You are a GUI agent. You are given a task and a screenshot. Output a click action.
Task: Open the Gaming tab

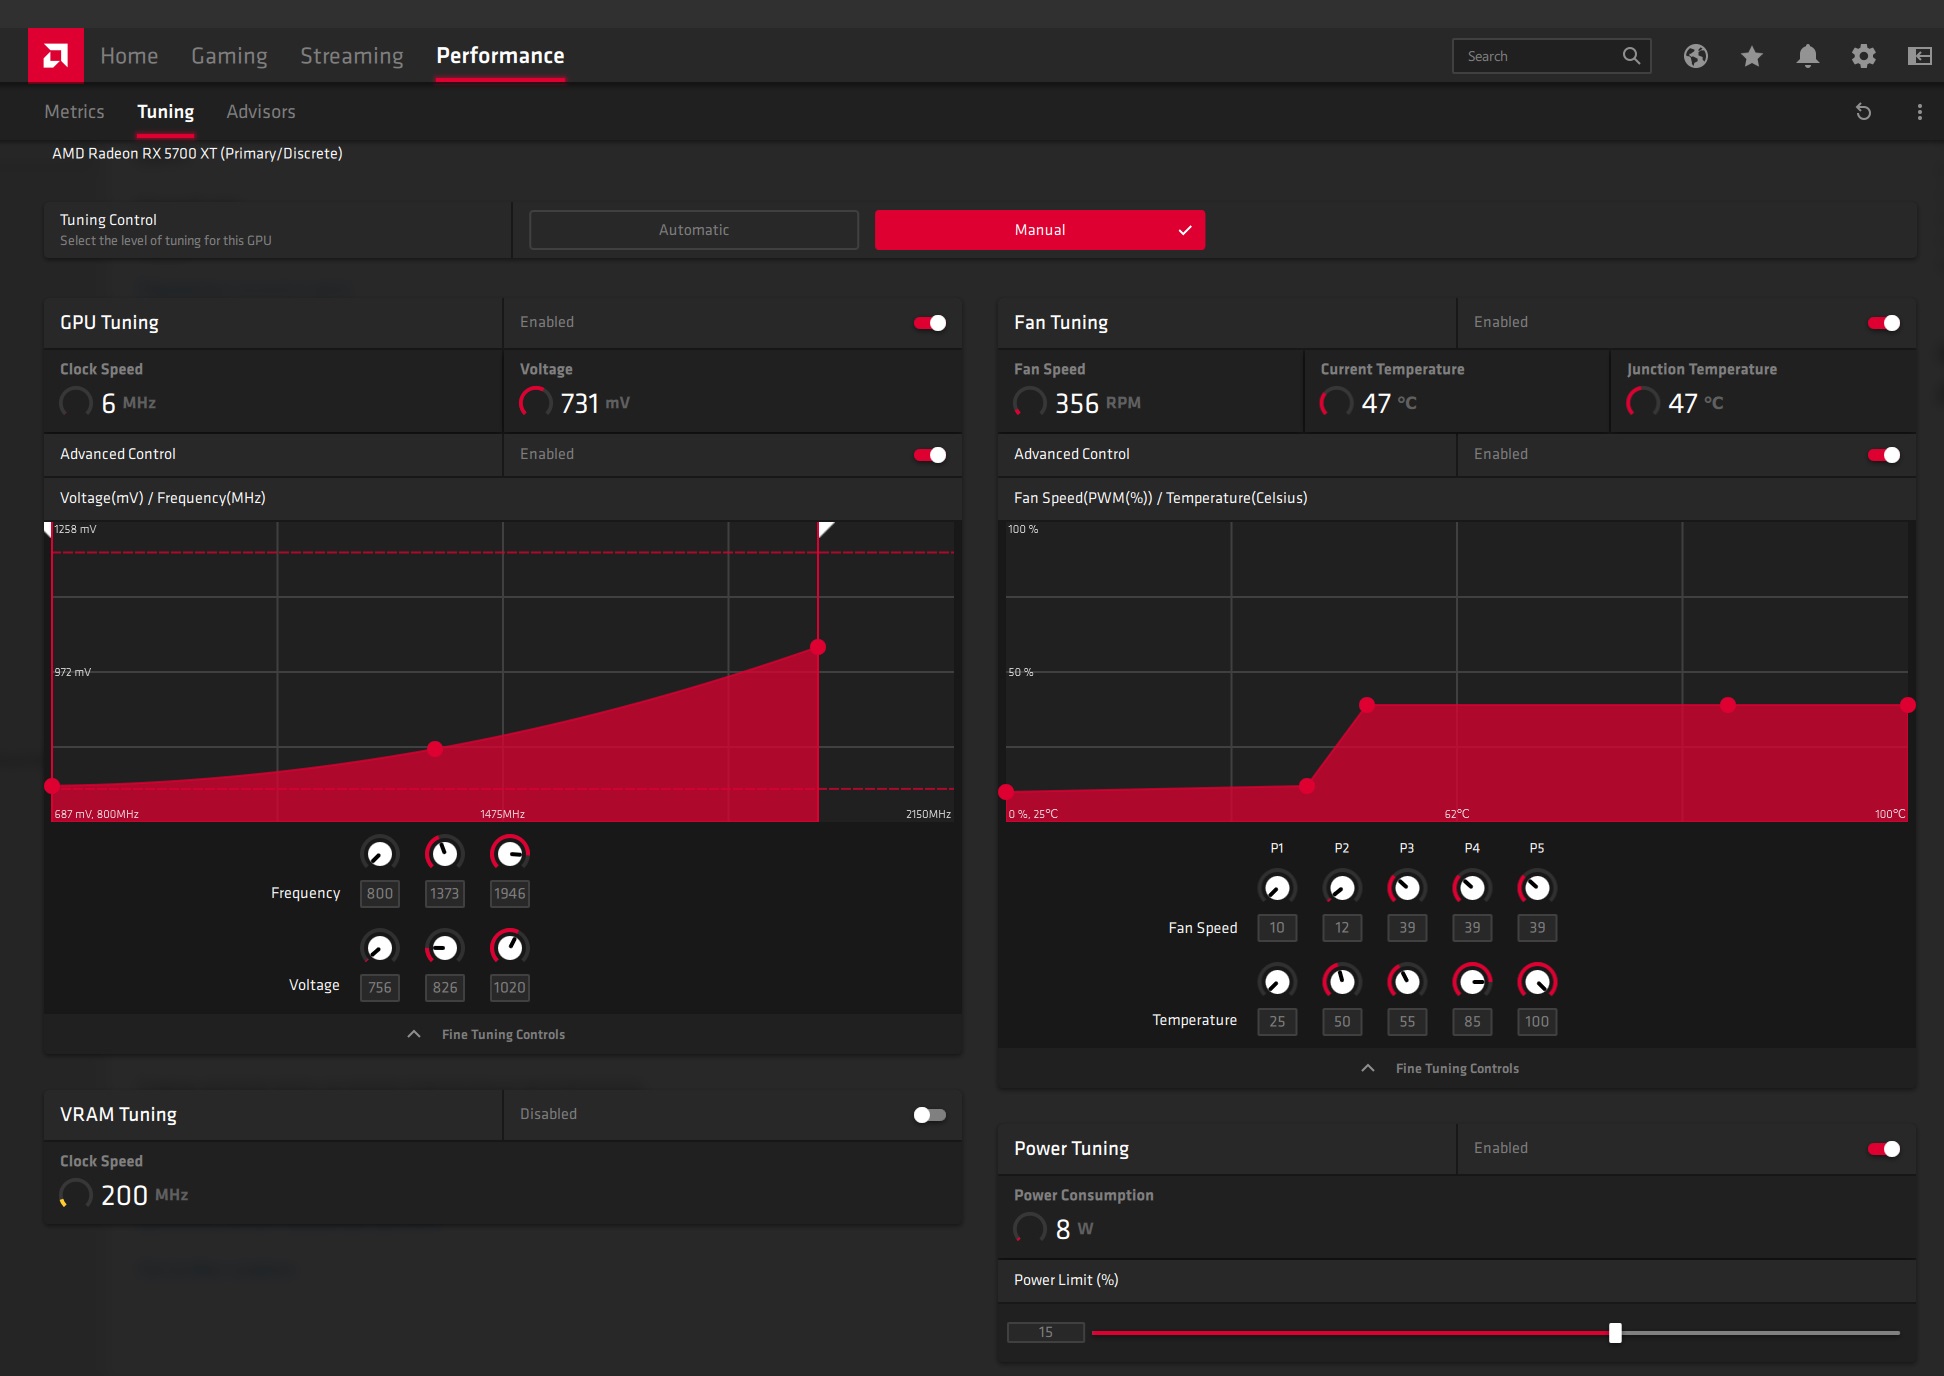[229, 56]
